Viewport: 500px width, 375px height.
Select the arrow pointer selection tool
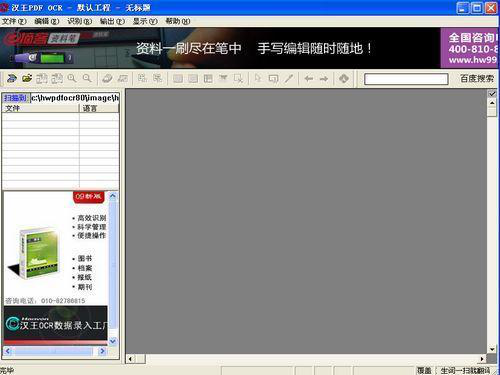(x=258, y=79)
